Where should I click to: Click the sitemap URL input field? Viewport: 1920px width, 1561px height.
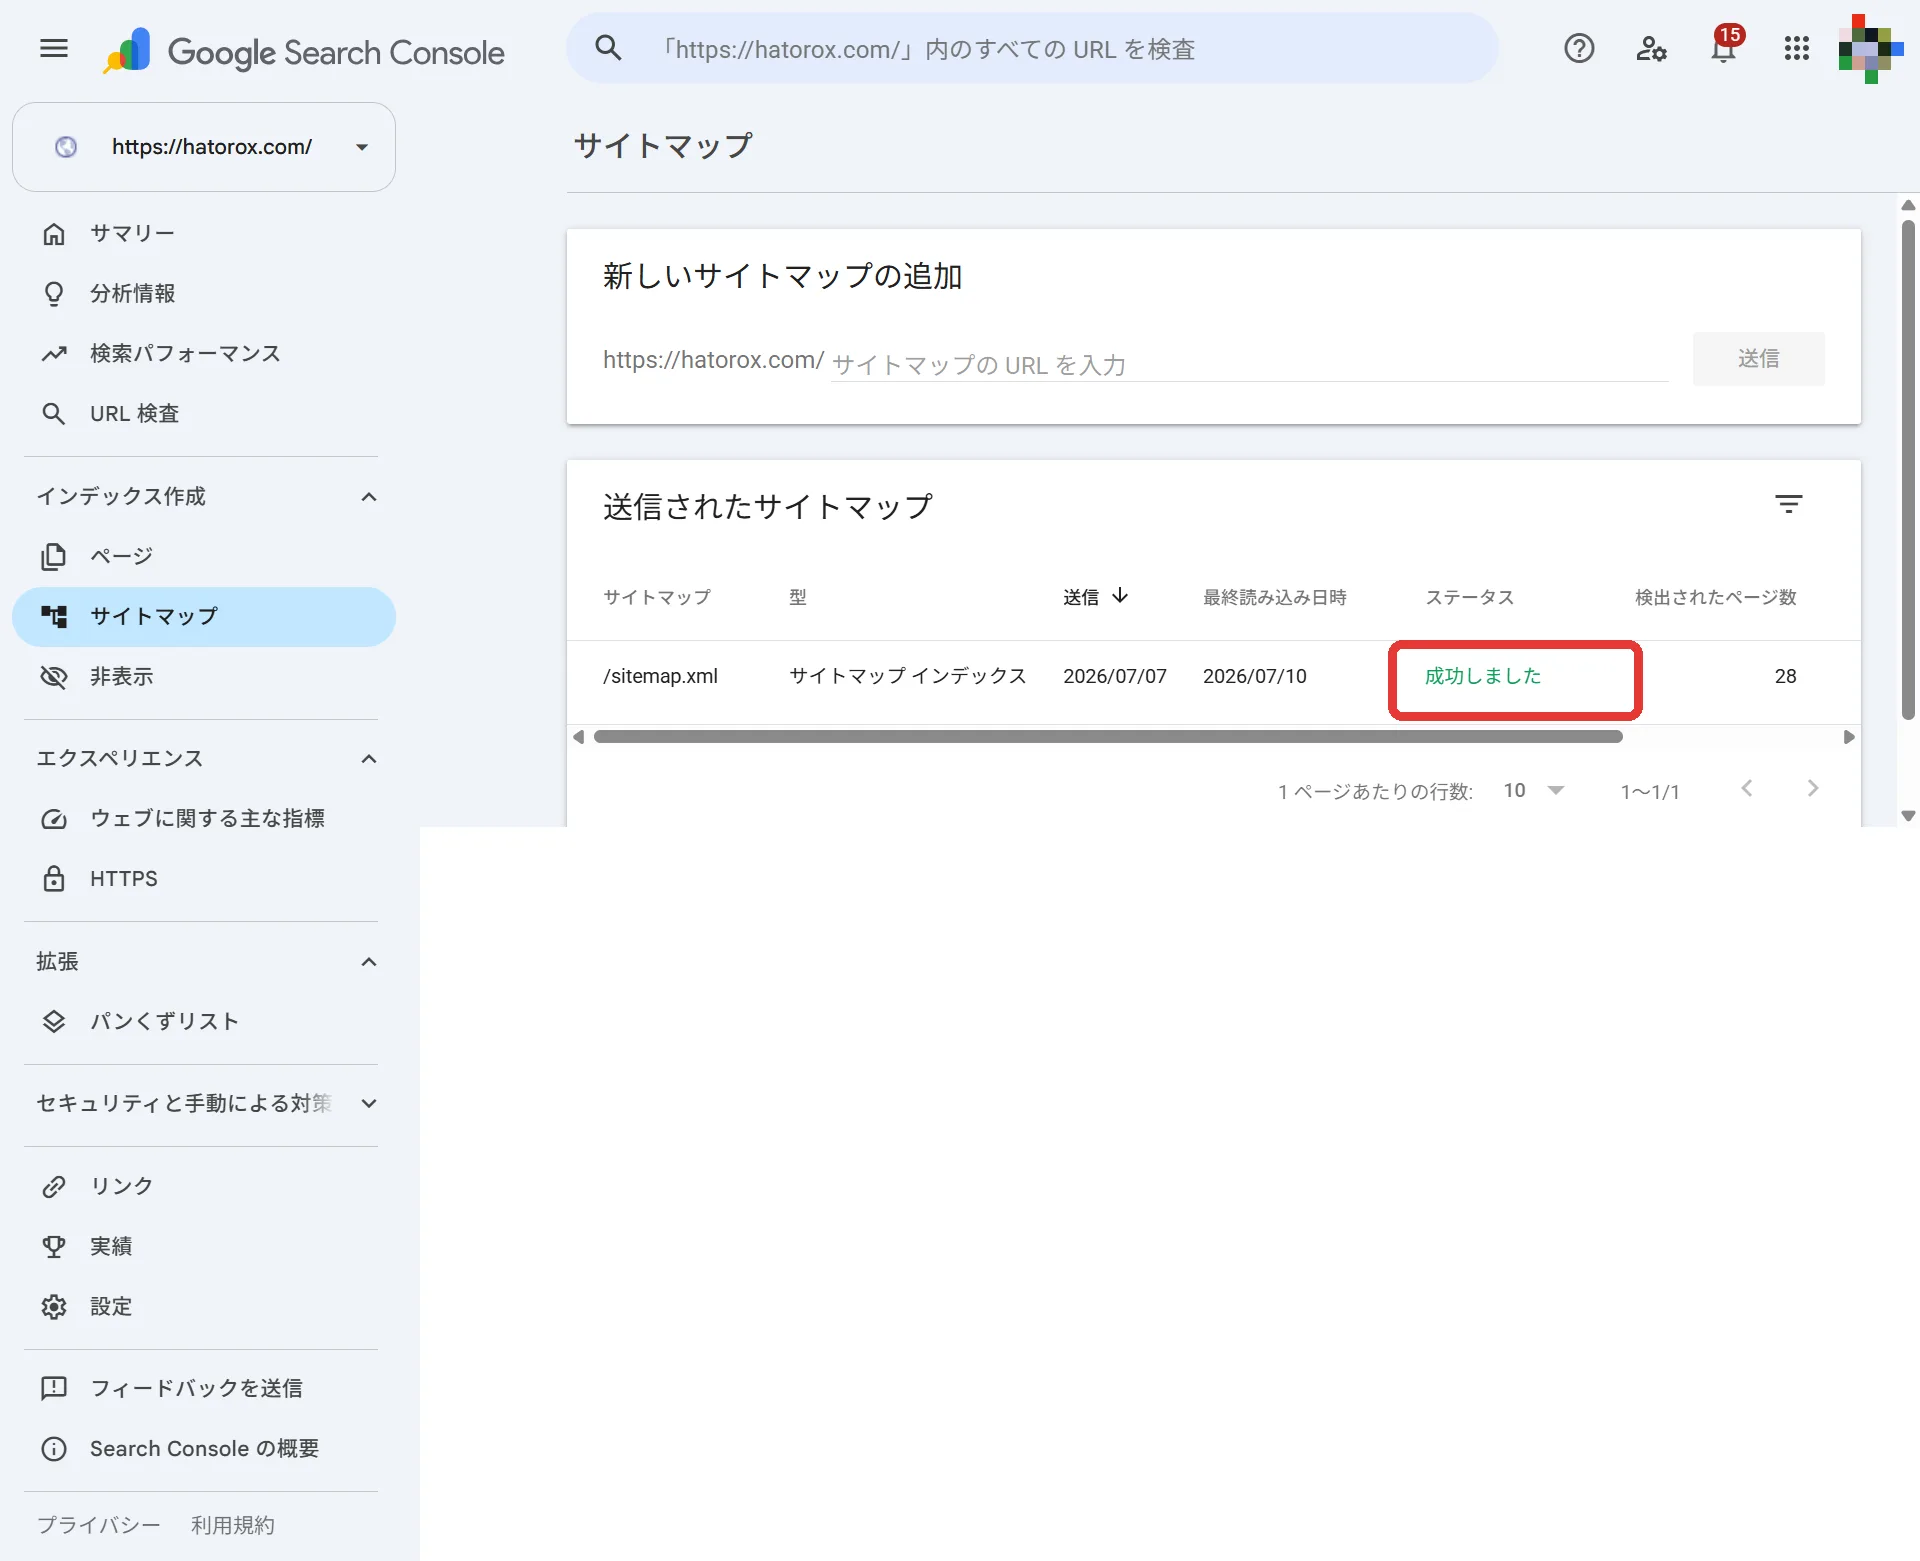click(x=1249, y=364)
